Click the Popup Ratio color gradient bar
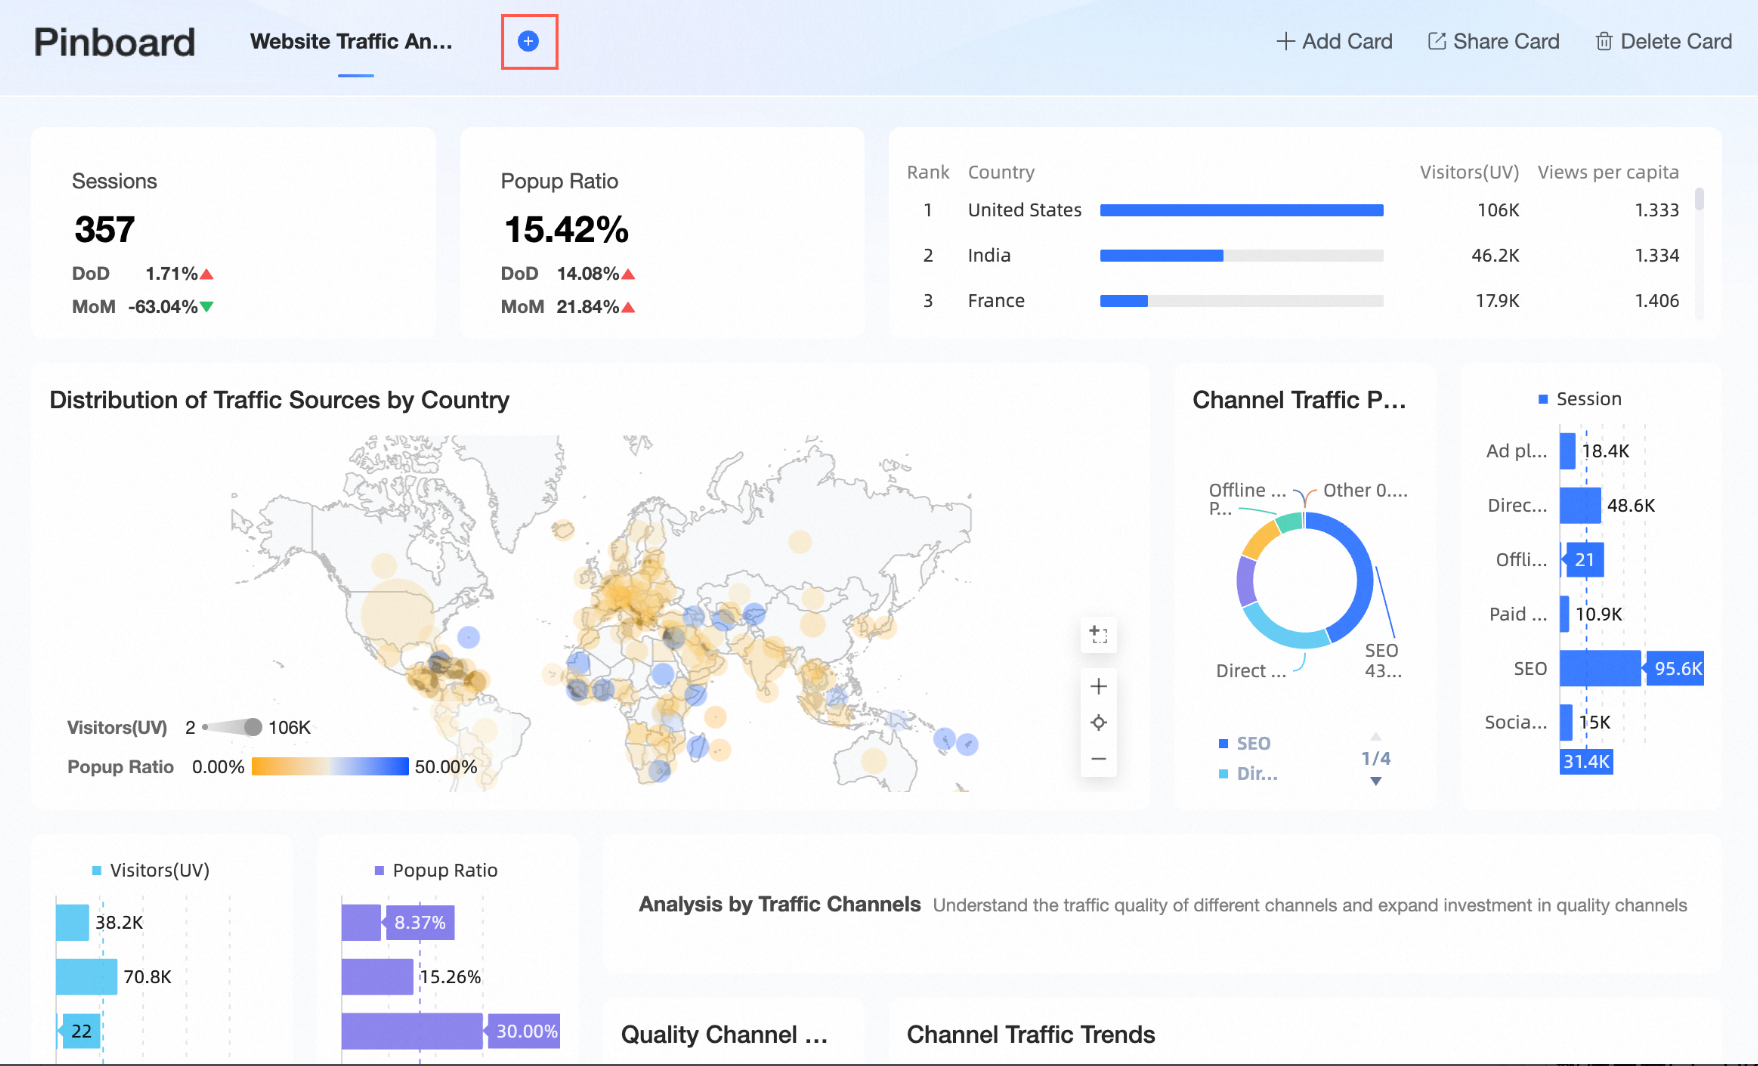The image size is (1758, 1066). [330, 766]
